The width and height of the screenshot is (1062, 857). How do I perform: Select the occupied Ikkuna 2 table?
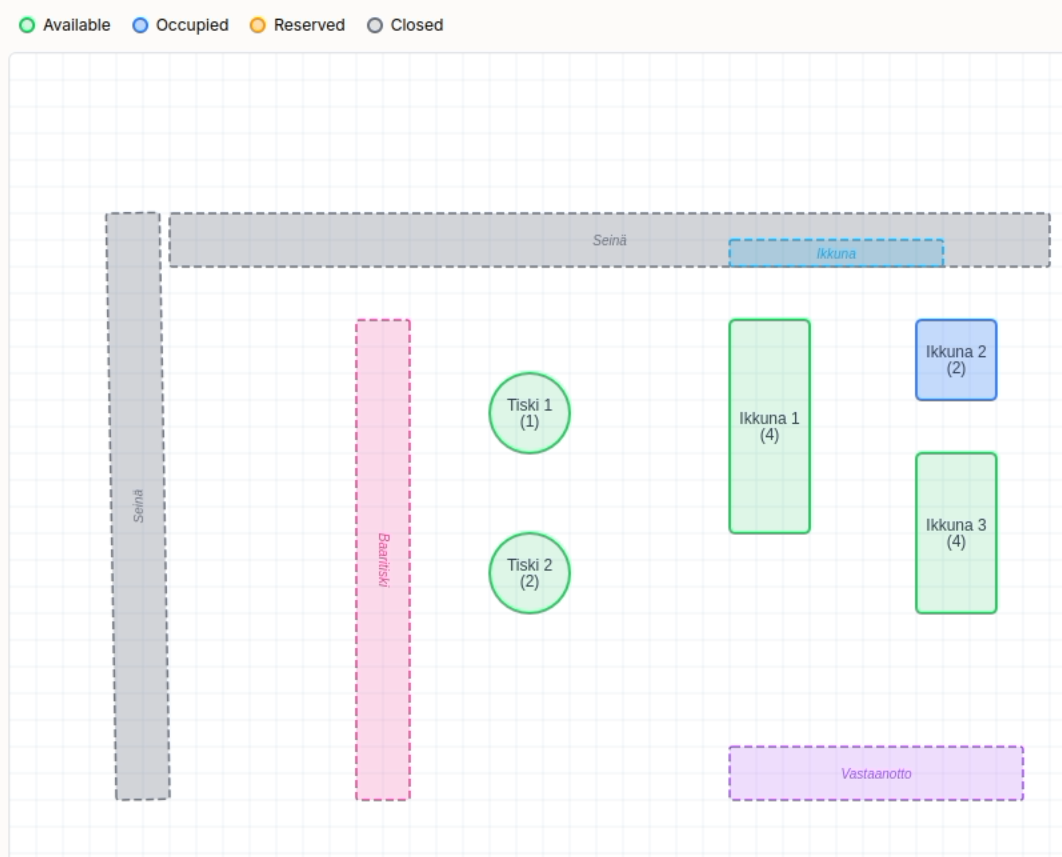(x=956, y=360)
